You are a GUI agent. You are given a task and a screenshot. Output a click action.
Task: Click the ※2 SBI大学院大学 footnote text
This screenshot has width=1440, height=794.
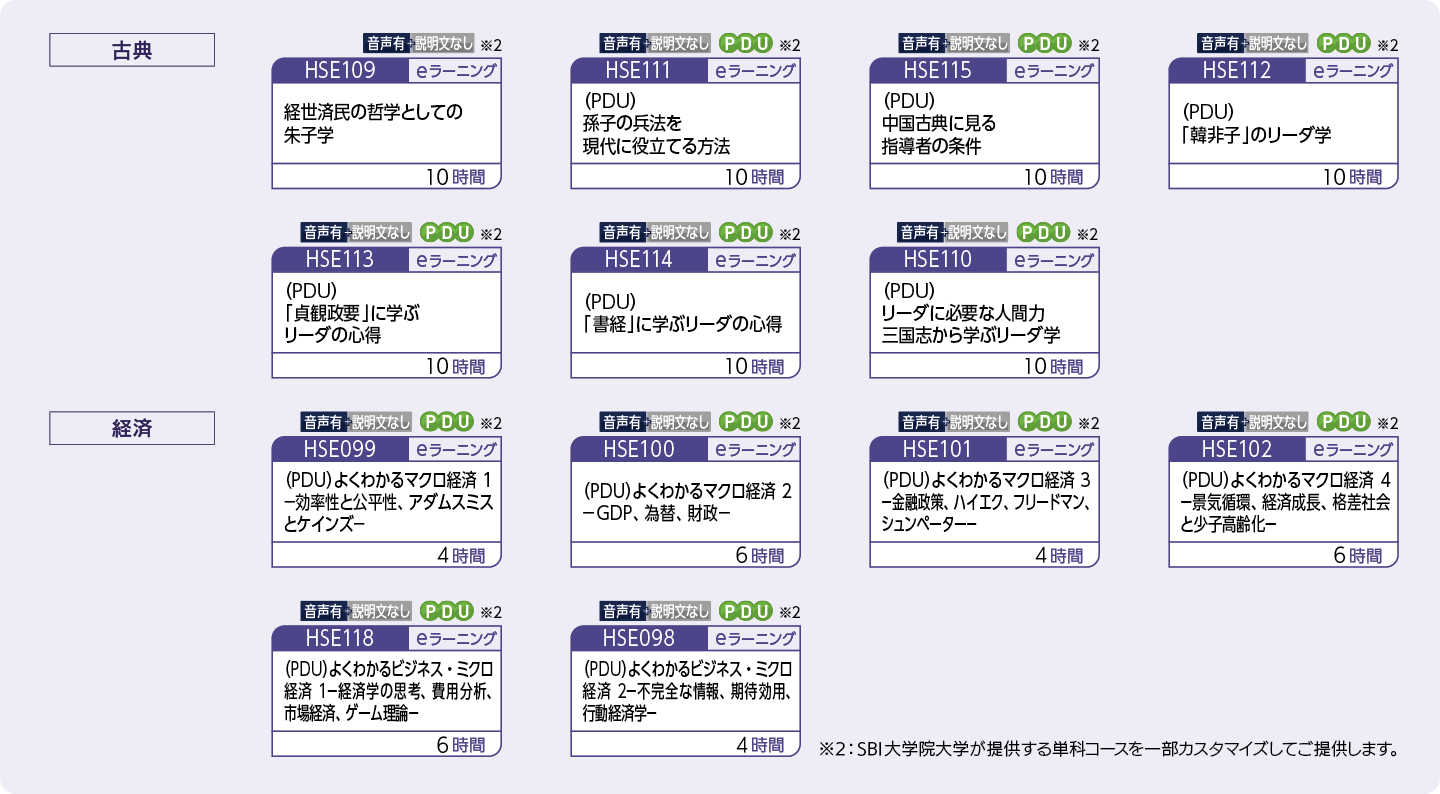coord(1107,748)
